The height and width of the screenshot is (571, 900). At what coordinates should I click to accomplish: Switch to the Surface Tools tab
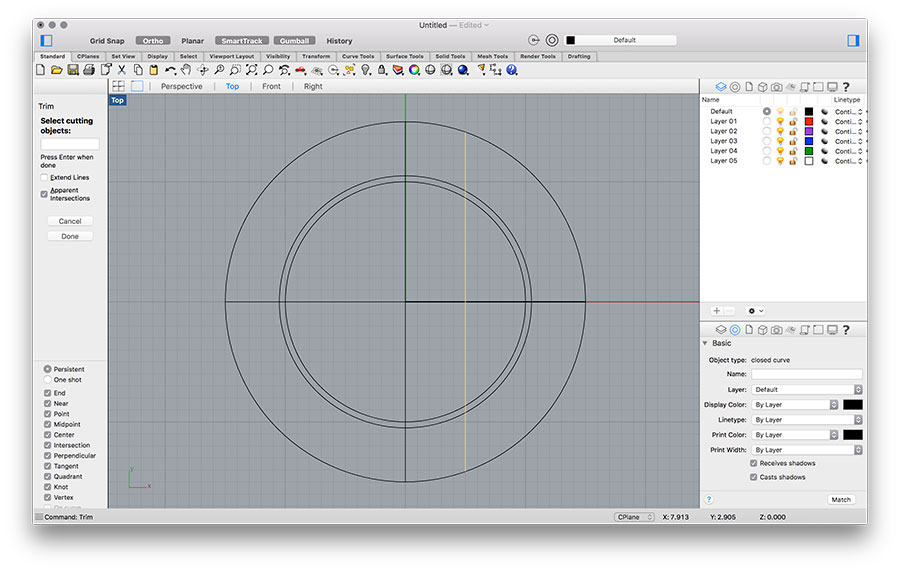(x=404, y=56)
